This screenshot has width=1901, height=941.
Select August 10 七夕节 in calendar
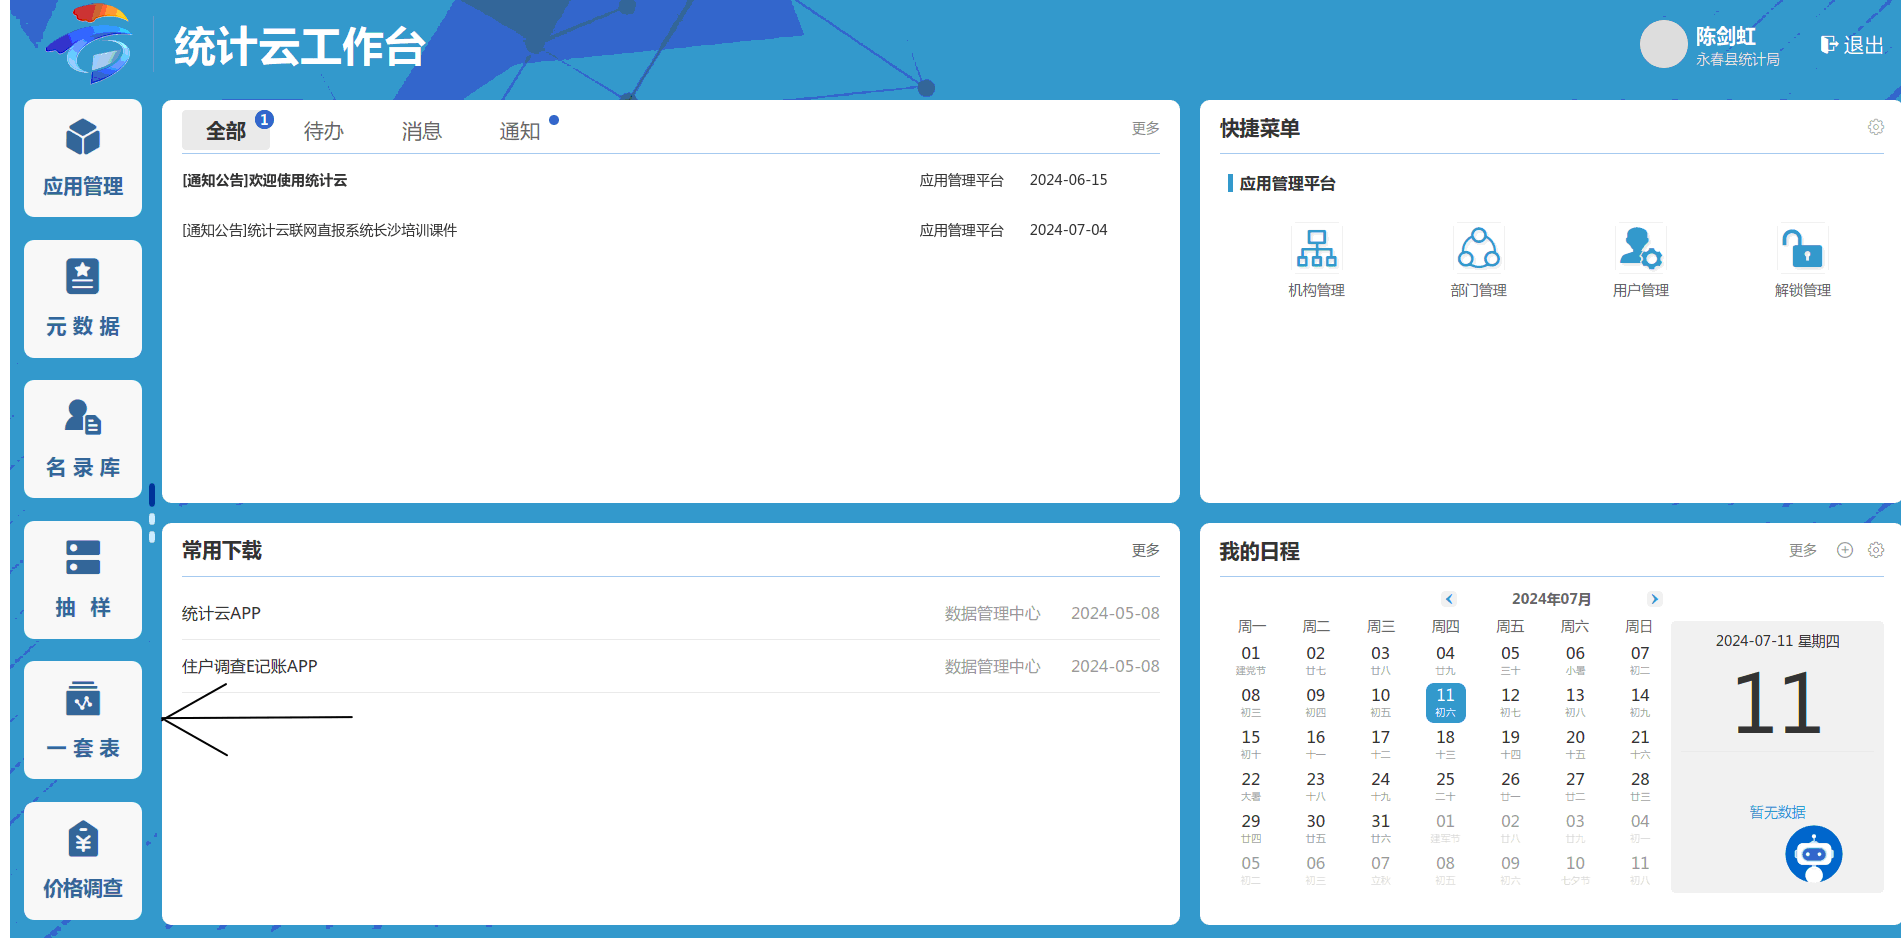pyautogui.click(x=1575, y=870)
